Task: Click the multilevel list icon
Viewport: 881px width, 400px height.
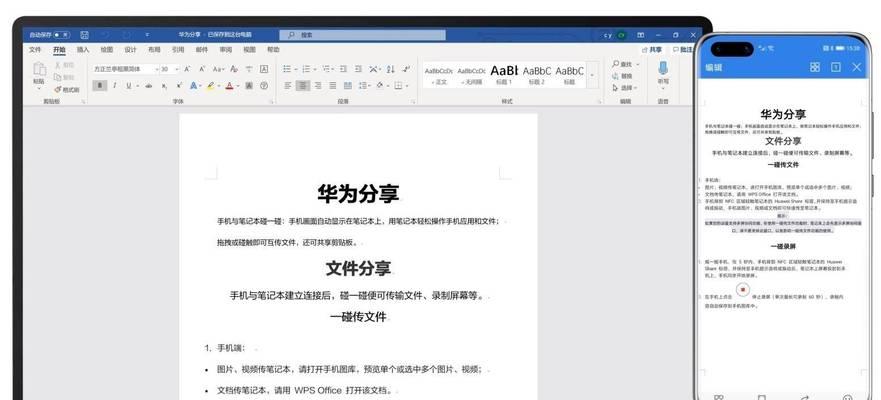Action: click(x=325, y=69)
